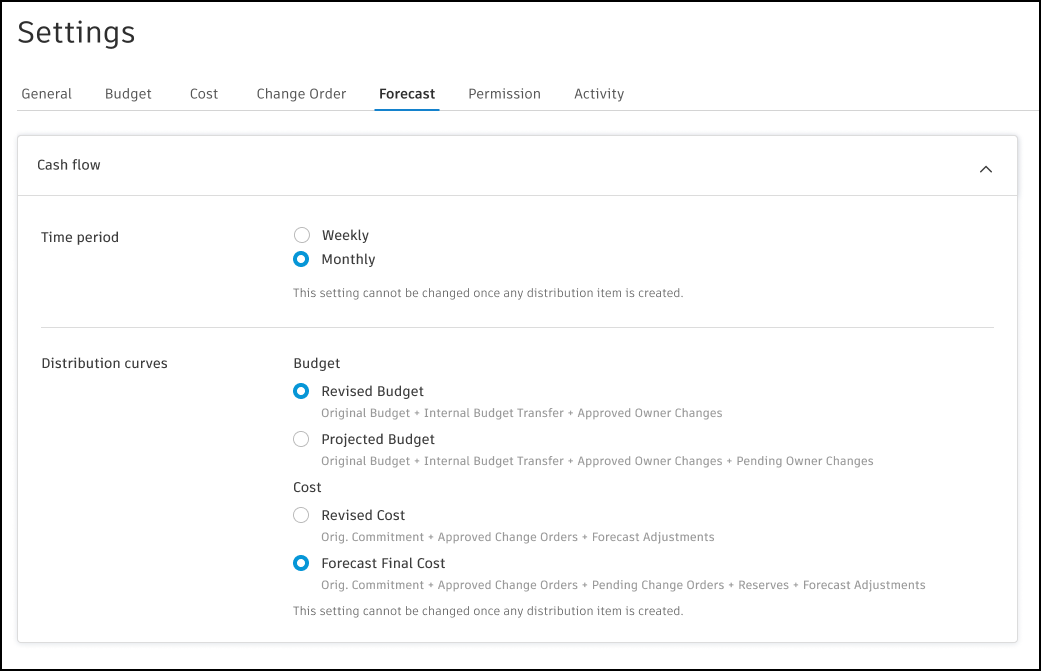Choose the Monthly time period radio button
Image resolution: width=1041 pixels, height=671 pixels.
click(x=301, y=259)
